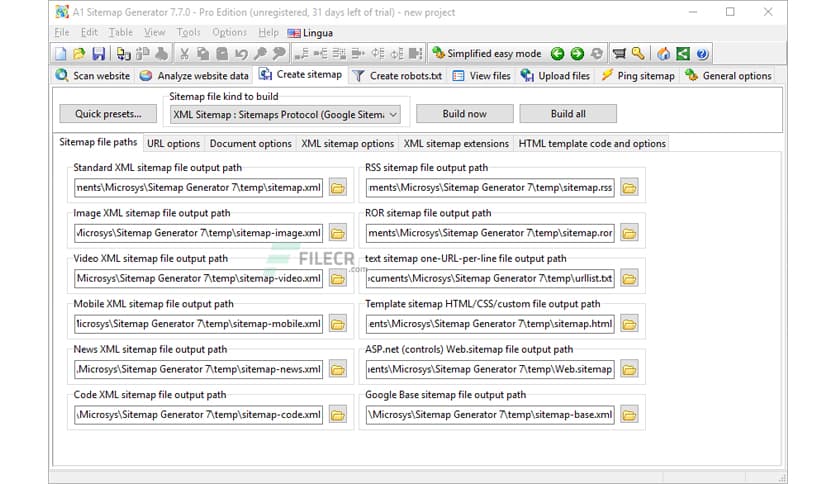836x484 pixels.
Task: Click the Open project folder icon
Action: pyautogui.click(x=79, y=54)
